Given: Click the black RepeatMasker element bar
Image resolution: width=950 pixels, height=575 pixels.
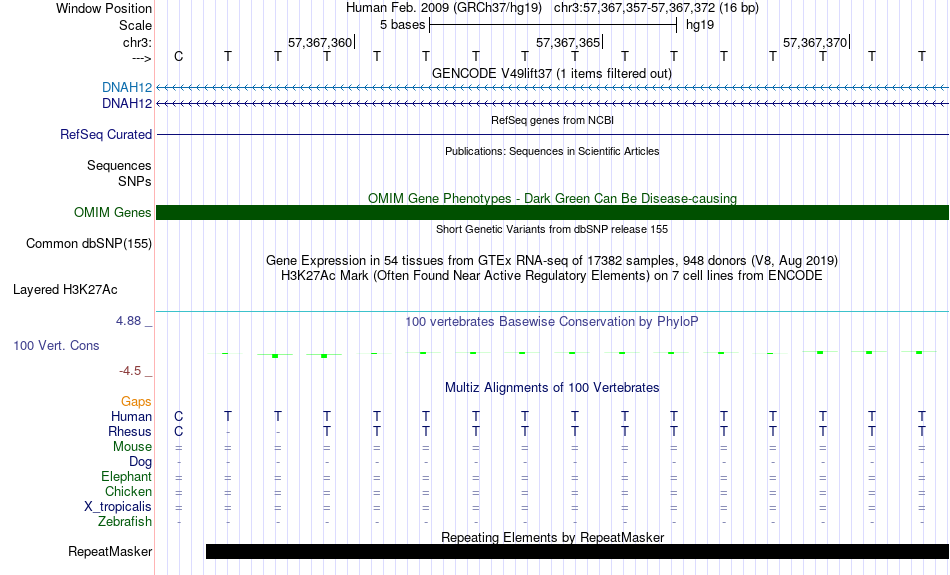Looking at the screenshot, I should (577, 551).
